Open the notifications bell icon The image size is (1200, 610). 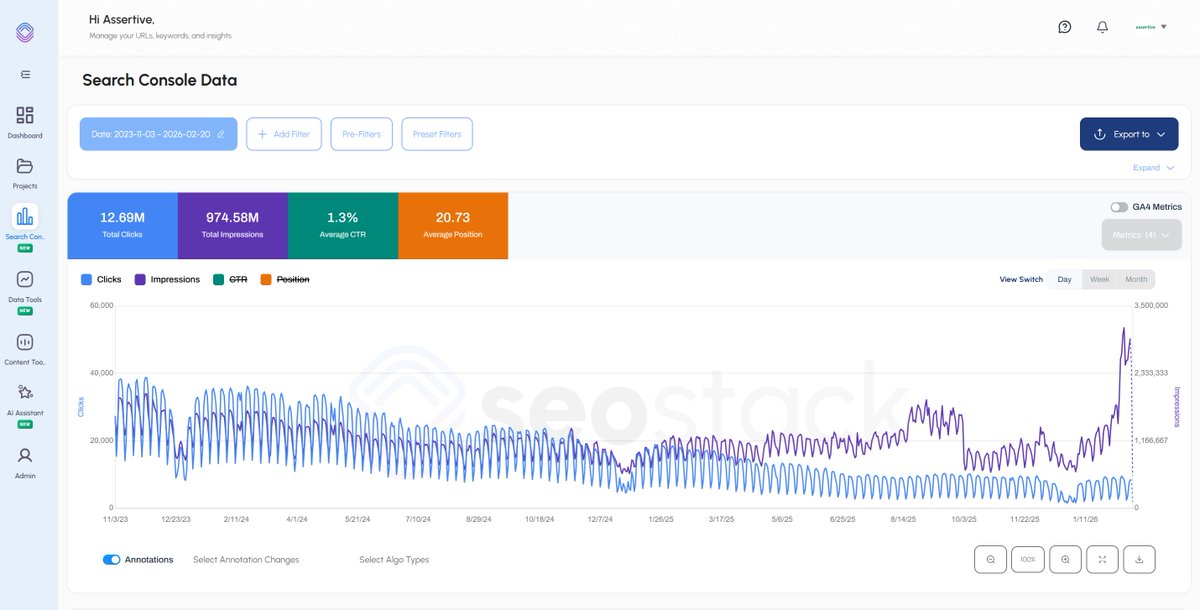pyautogui.click(x=1102, y=27)
